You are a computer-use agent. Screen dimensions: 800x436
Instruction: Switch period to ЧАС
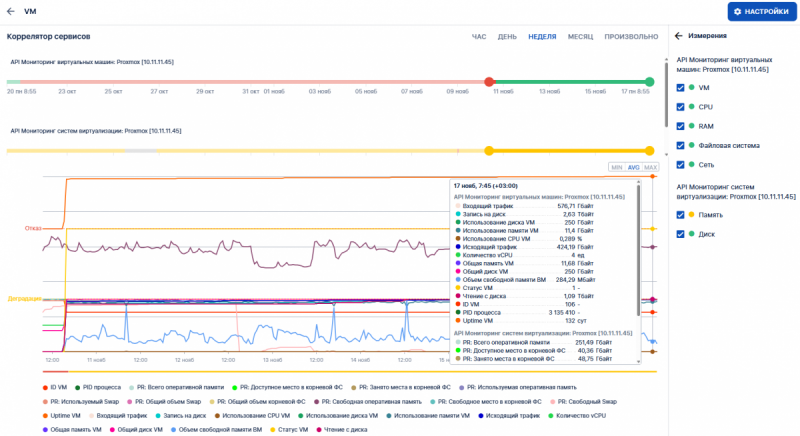(x=479, y=36)
